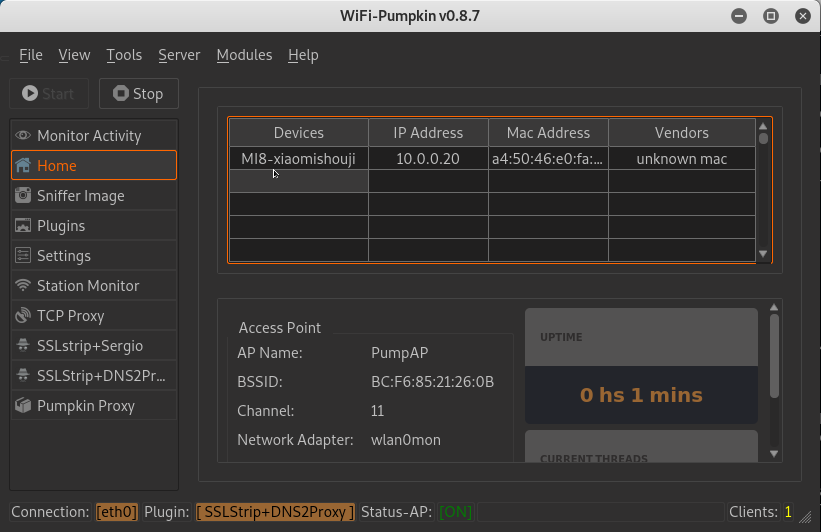Select the Home tab
Image resolution: width=821 pixels, height=532 pixels.
click(94, 165)
